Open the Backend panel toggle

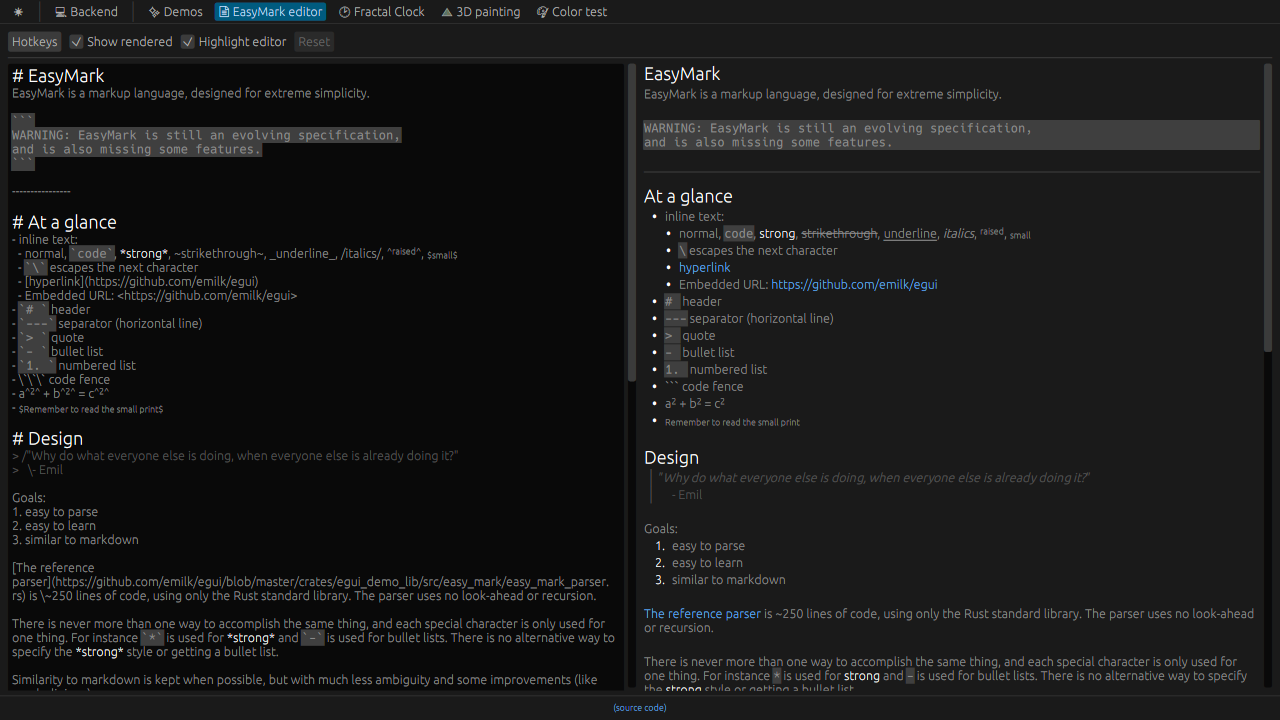[86, 12]
